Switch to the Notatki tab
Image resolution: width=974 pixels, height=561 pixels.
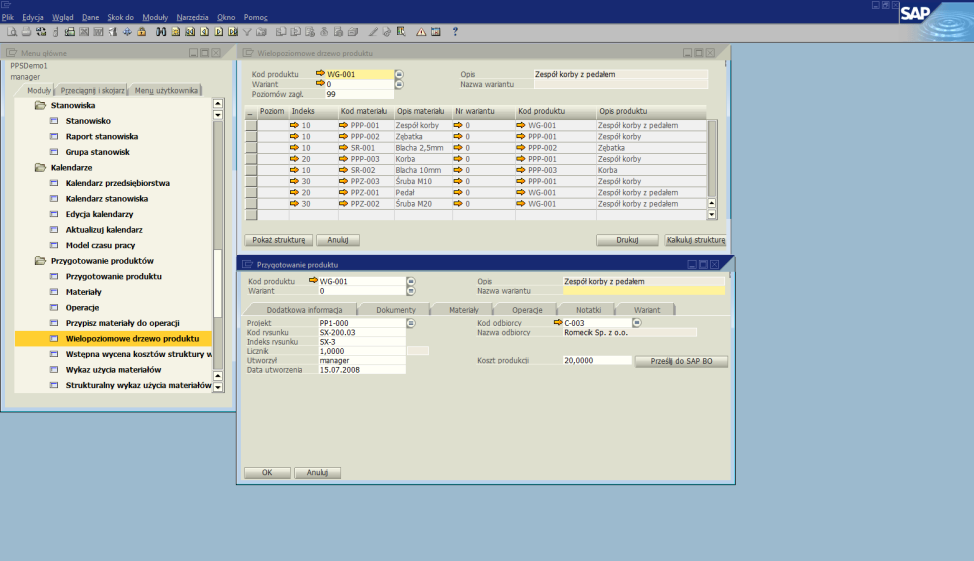point(588,309)
